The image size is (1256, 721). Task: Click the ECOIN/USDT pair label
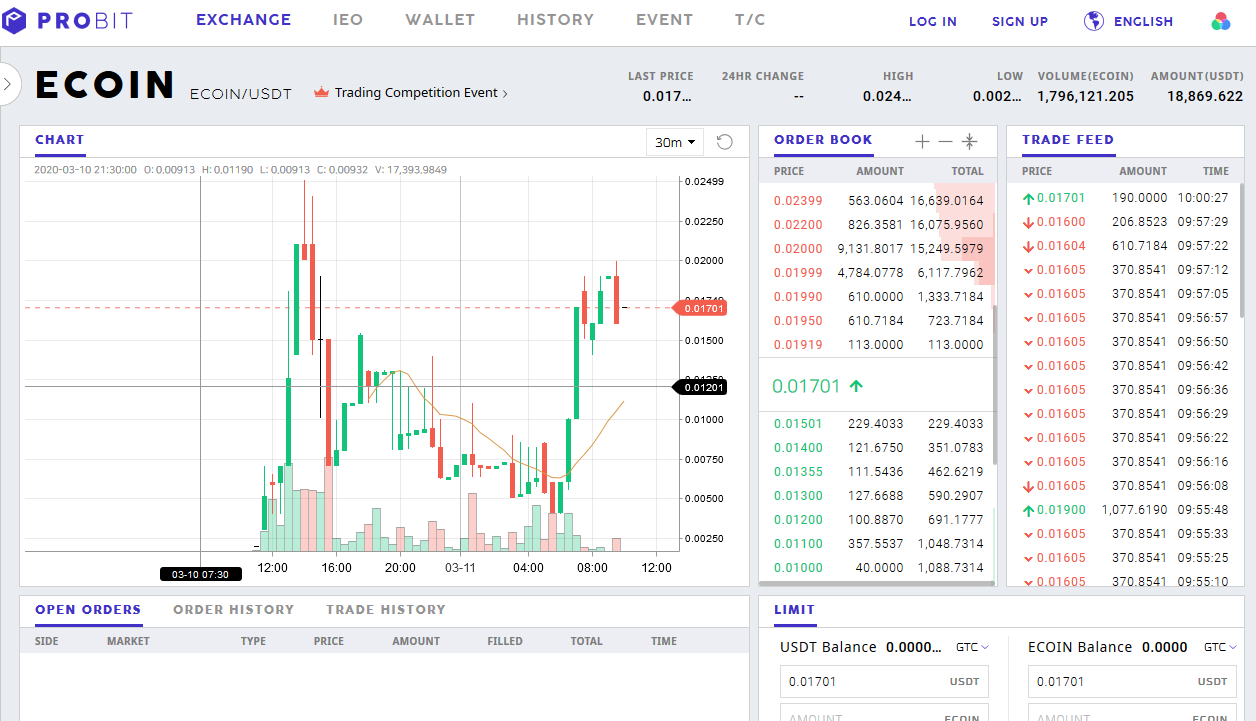coord(241,94)
